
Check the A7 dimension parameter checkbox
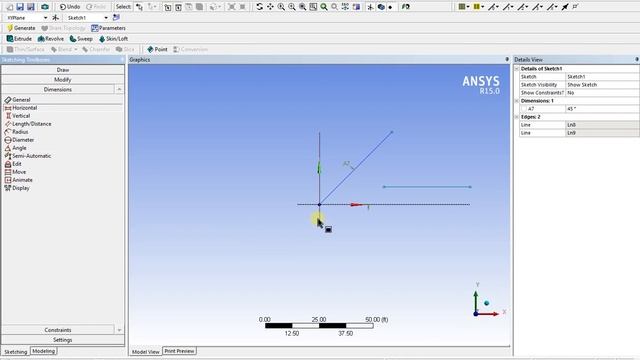click(x=524, y=109)
